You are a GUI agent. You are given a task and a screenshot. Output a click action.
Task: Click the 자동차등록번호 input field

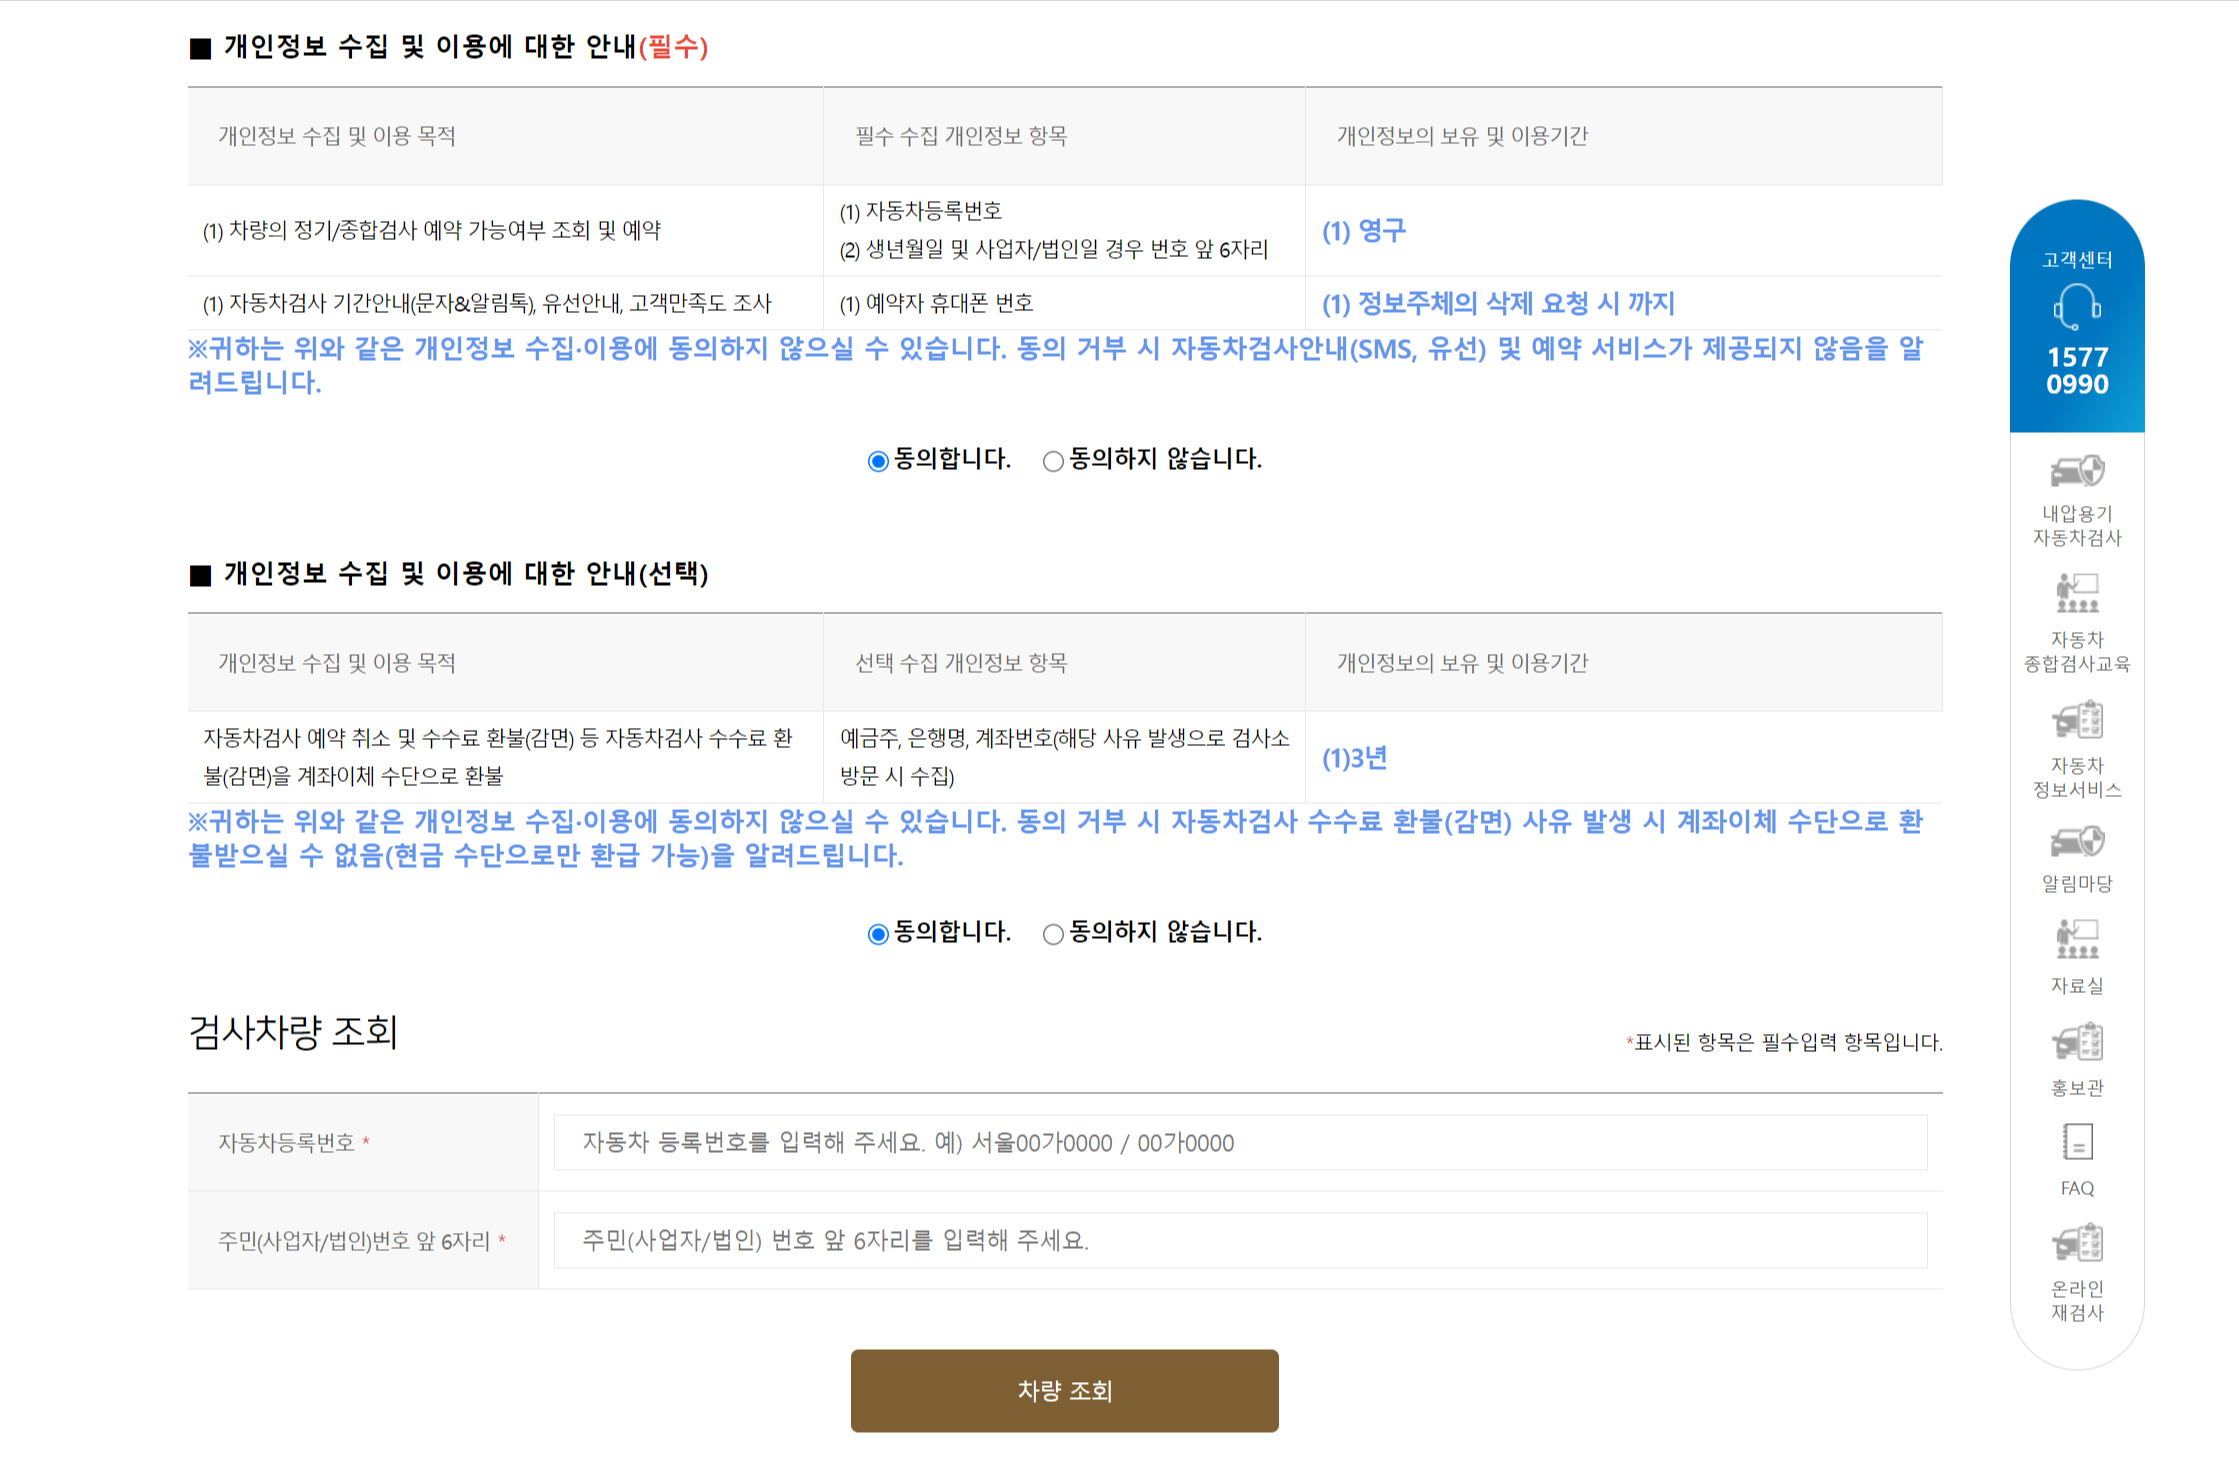point(1240,1142)
